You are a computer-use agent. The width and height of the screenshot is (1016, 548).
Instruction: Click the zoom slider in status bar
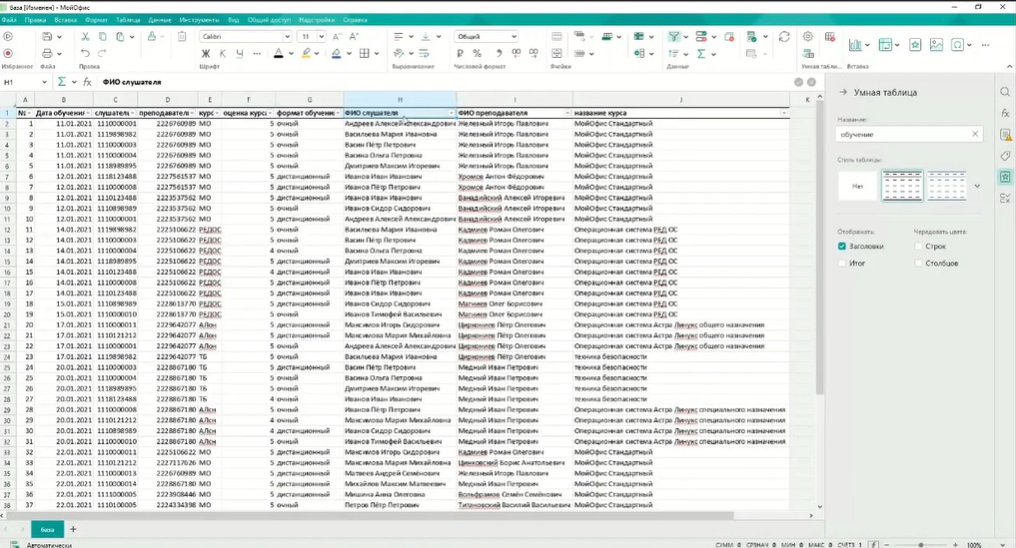point(921,545)
